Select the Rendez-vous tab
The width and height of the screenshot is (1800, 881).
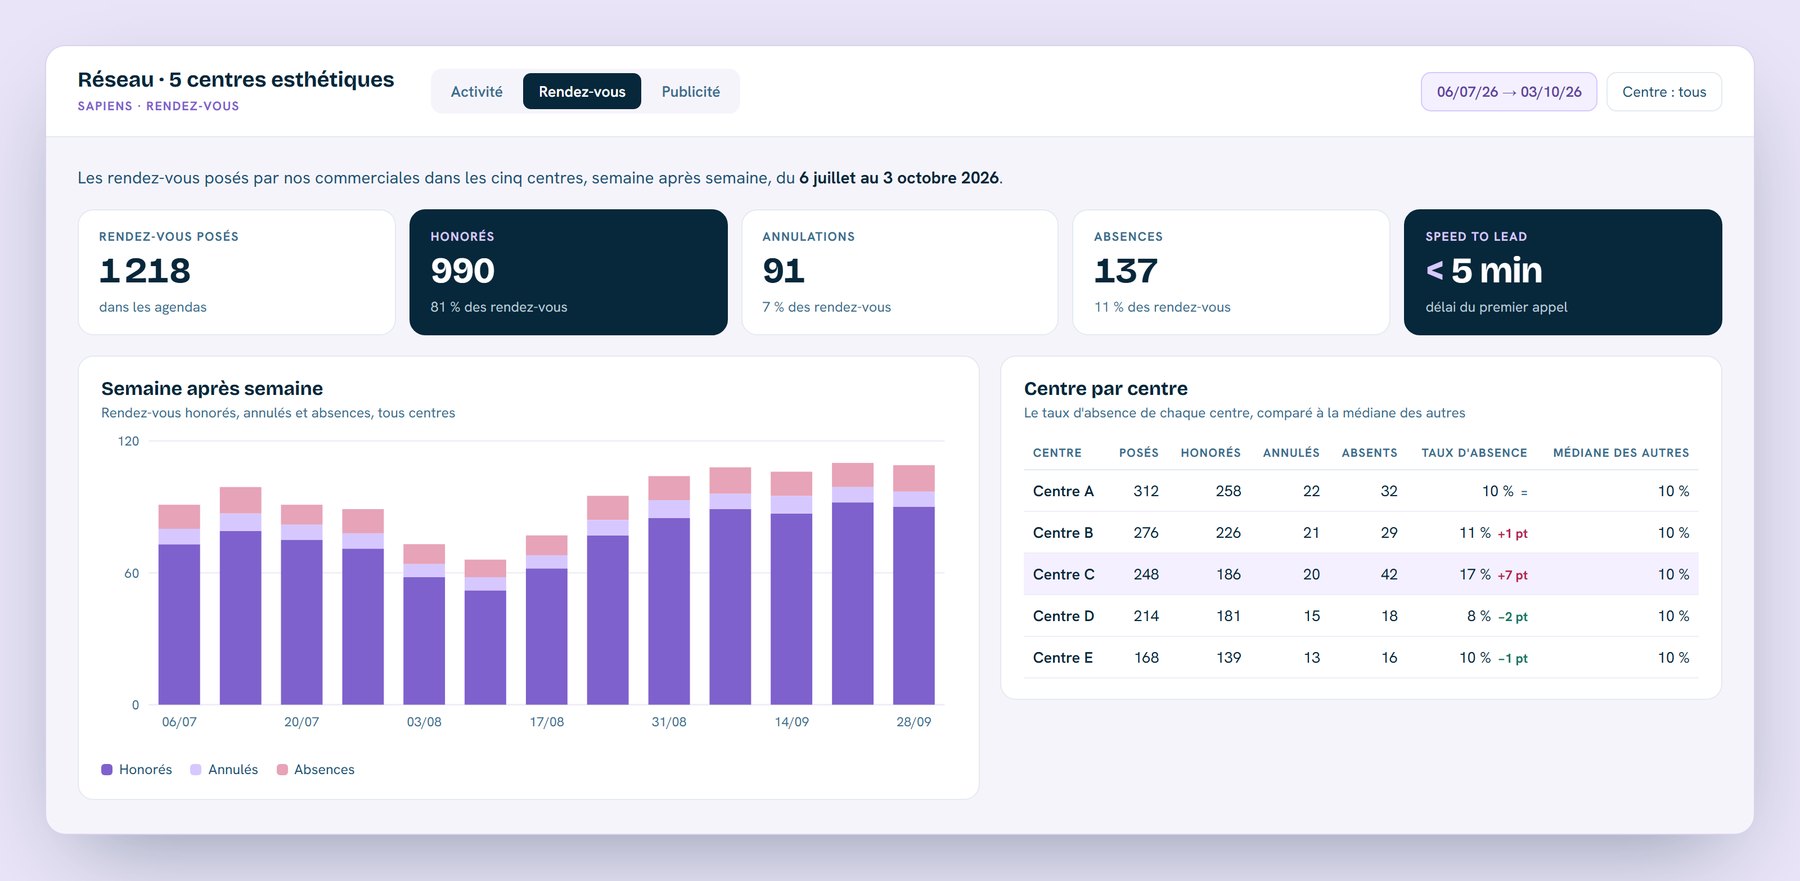(582, 91)
